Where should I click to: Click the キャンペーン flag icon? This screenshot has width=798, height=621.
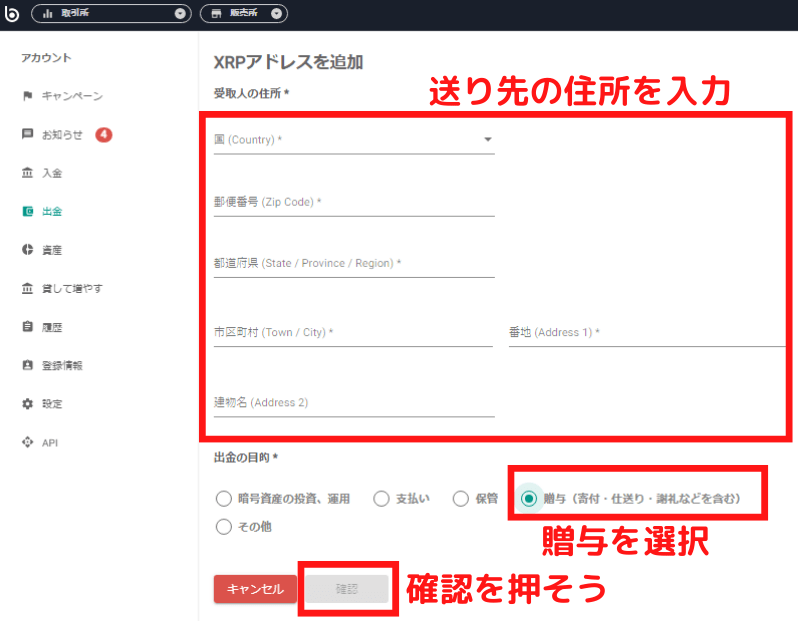(27, 96)
